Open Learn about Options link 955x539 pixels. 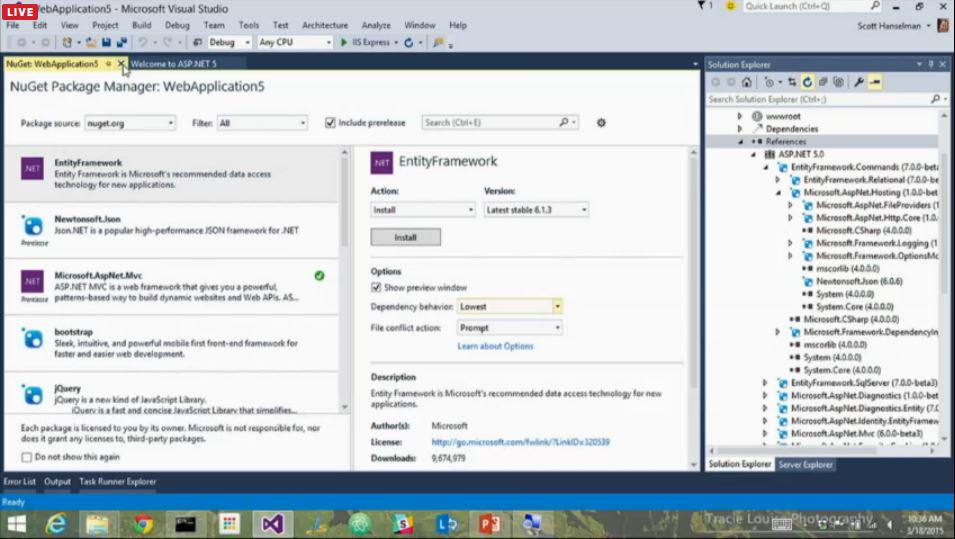[x=495, y=347]
